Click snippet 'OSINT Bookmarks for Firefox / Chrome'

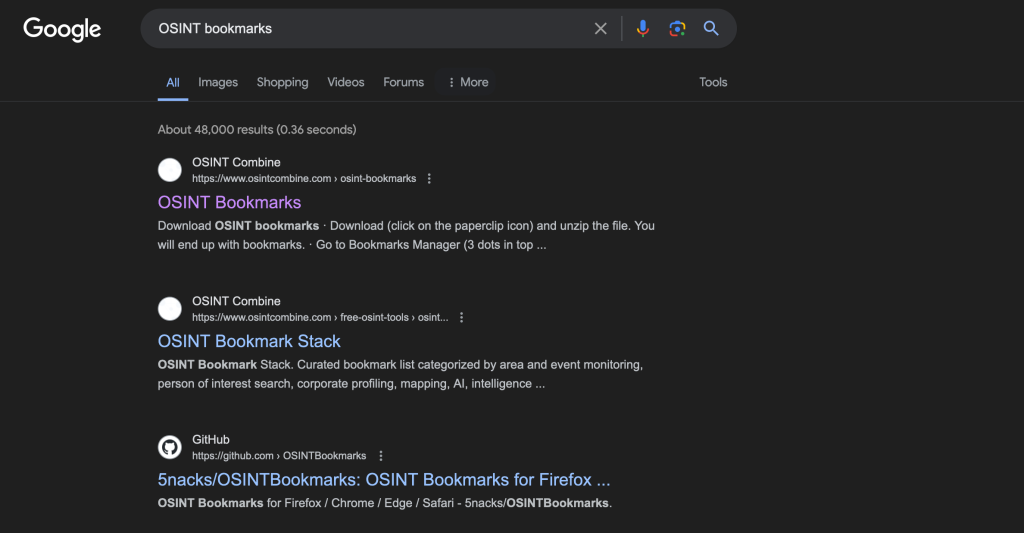(385, 503)
